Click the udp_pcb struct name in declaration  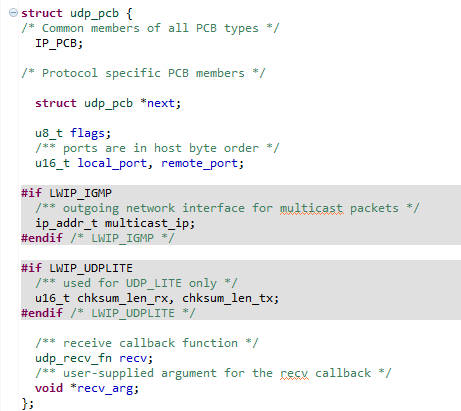point(94,13)
